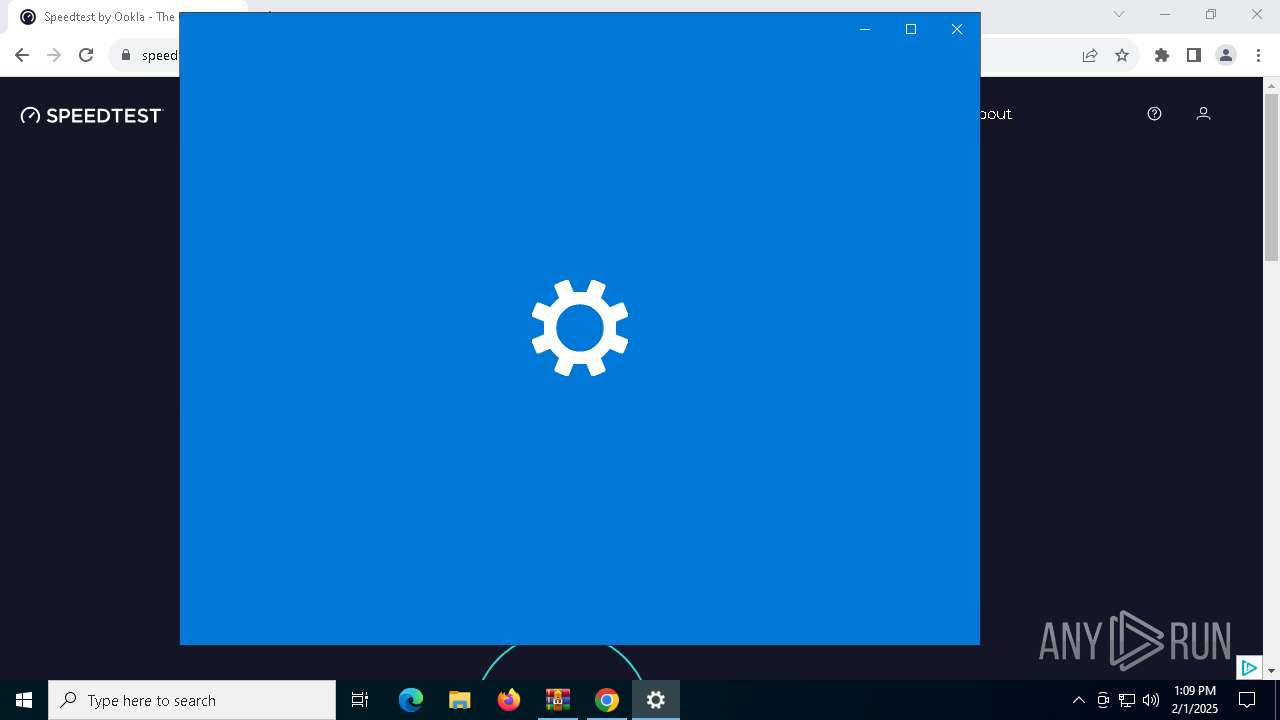Launch Firefox from the taskbar
This screenshot has height=720, width=1280.
click(x=509, y=700)
